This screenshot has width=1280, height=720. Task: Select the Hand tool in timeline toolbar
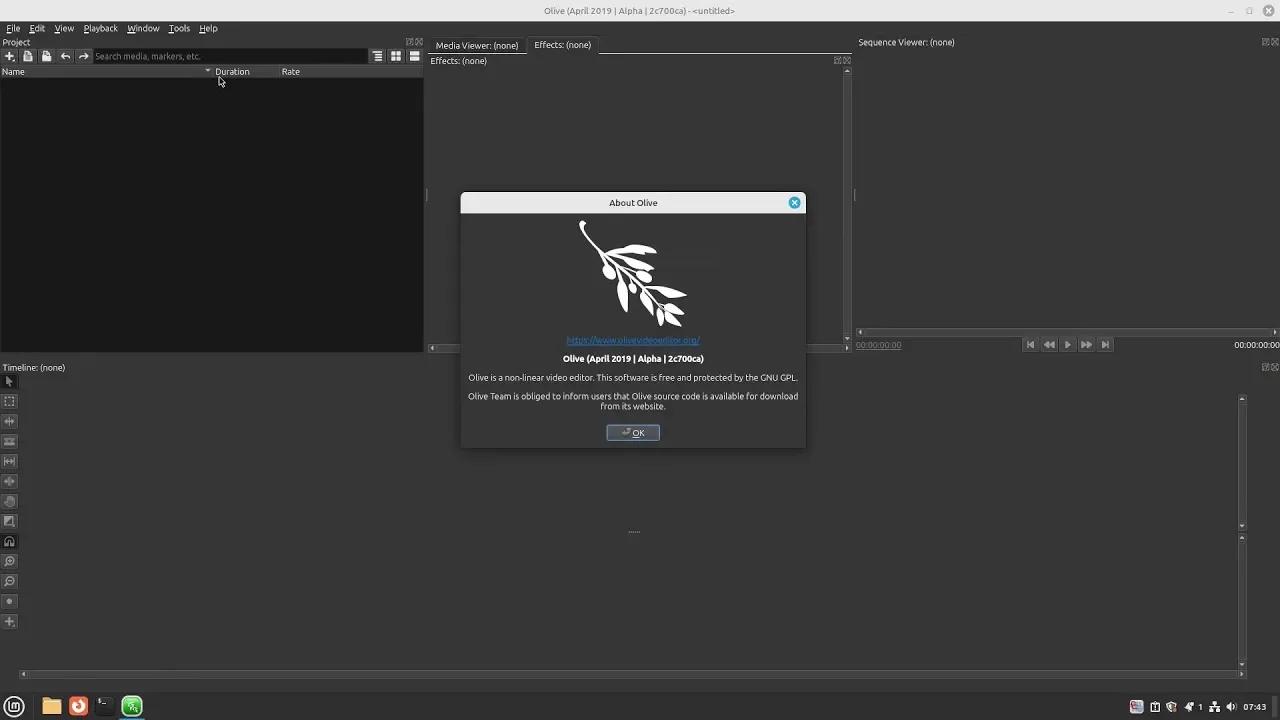click(x=9, y=501)
